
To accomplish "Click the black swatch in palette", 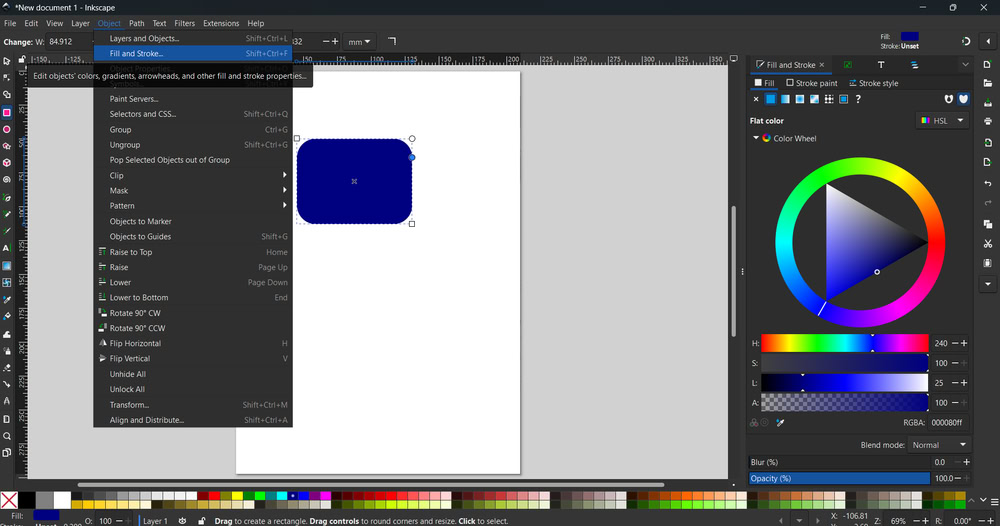I will [27, 500].
